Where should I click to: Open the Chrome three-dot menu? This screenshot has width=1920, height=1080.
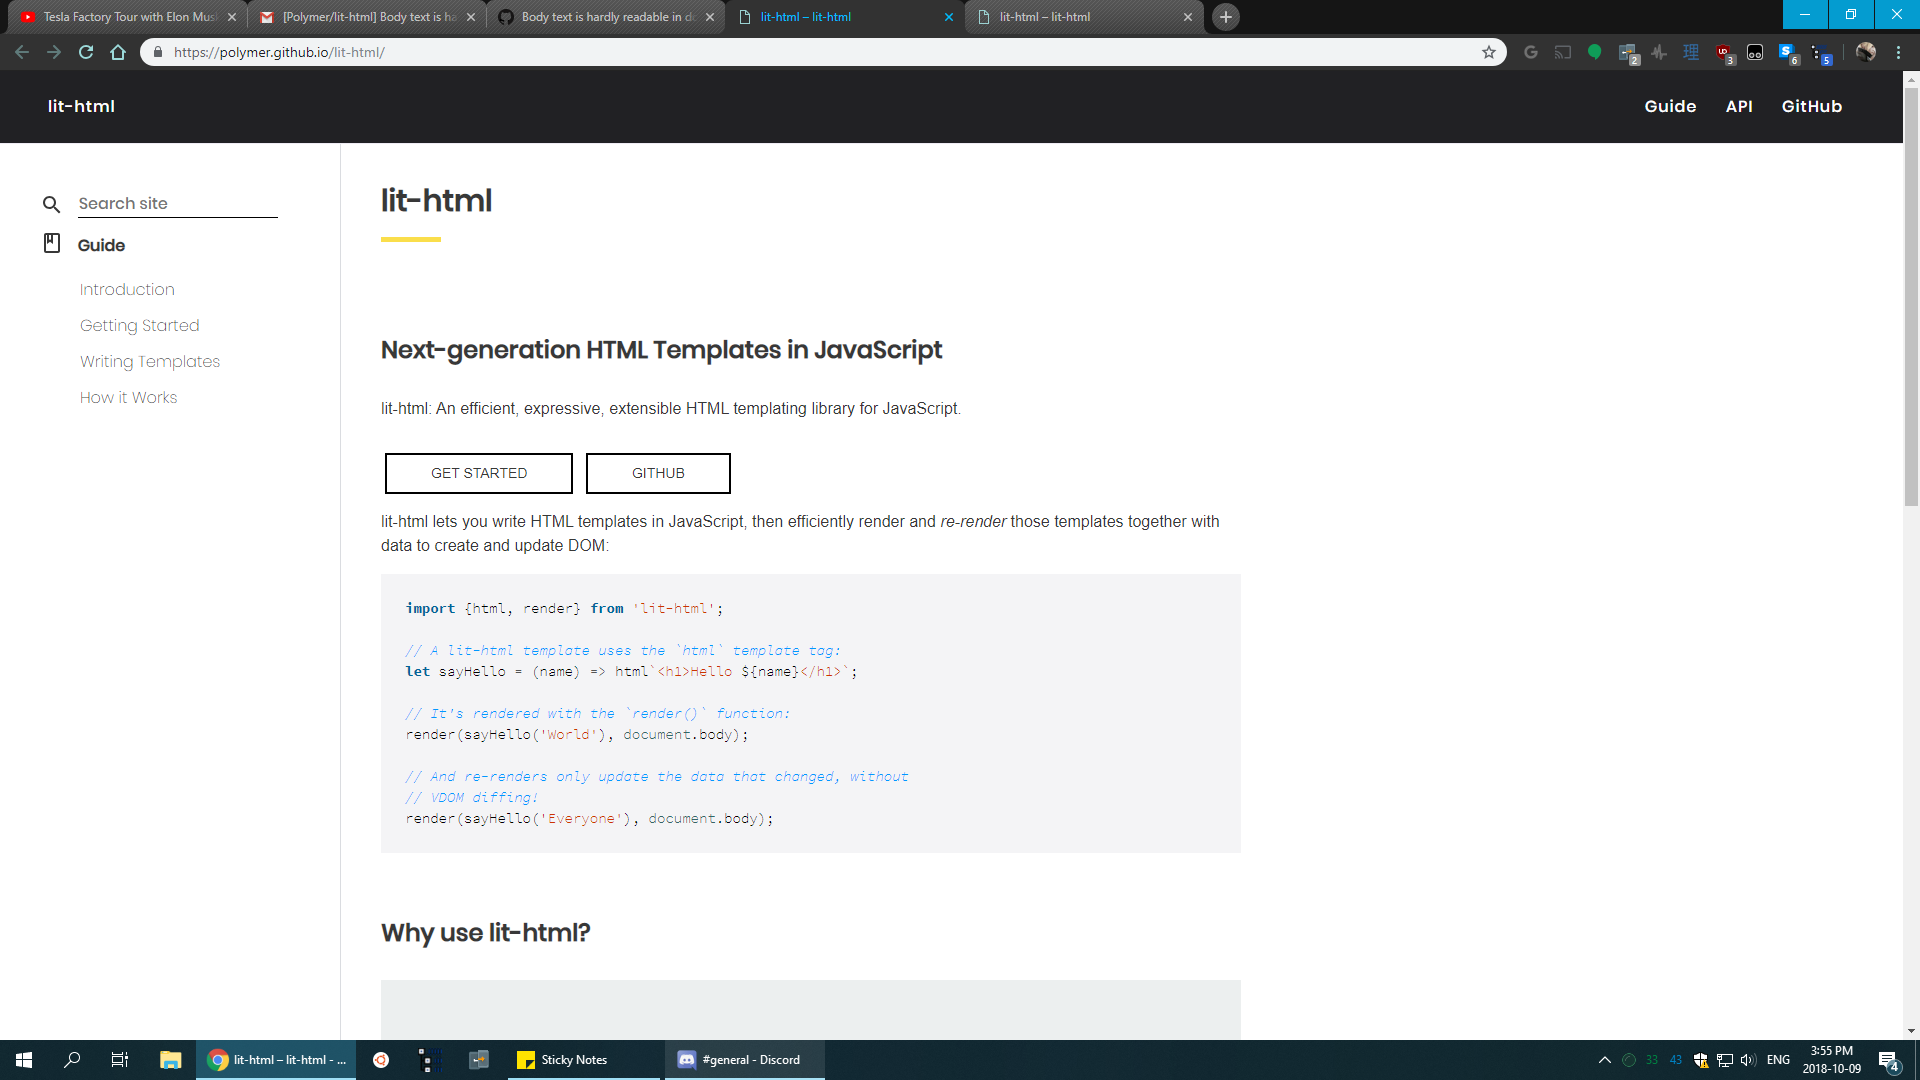pyautogui.click(x=1899, y=52)
